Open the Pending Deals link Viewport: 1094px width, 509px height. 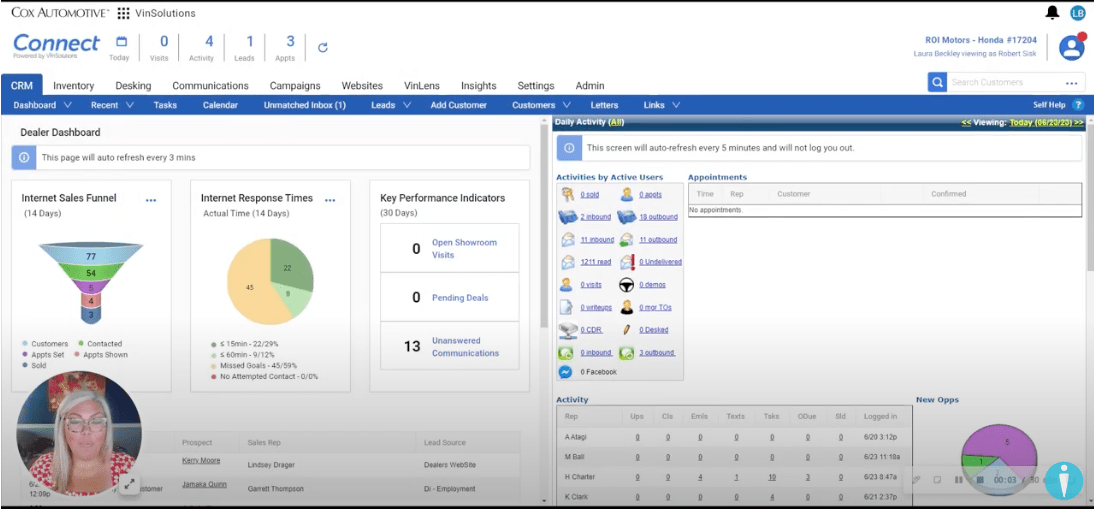tap(460, 298)
